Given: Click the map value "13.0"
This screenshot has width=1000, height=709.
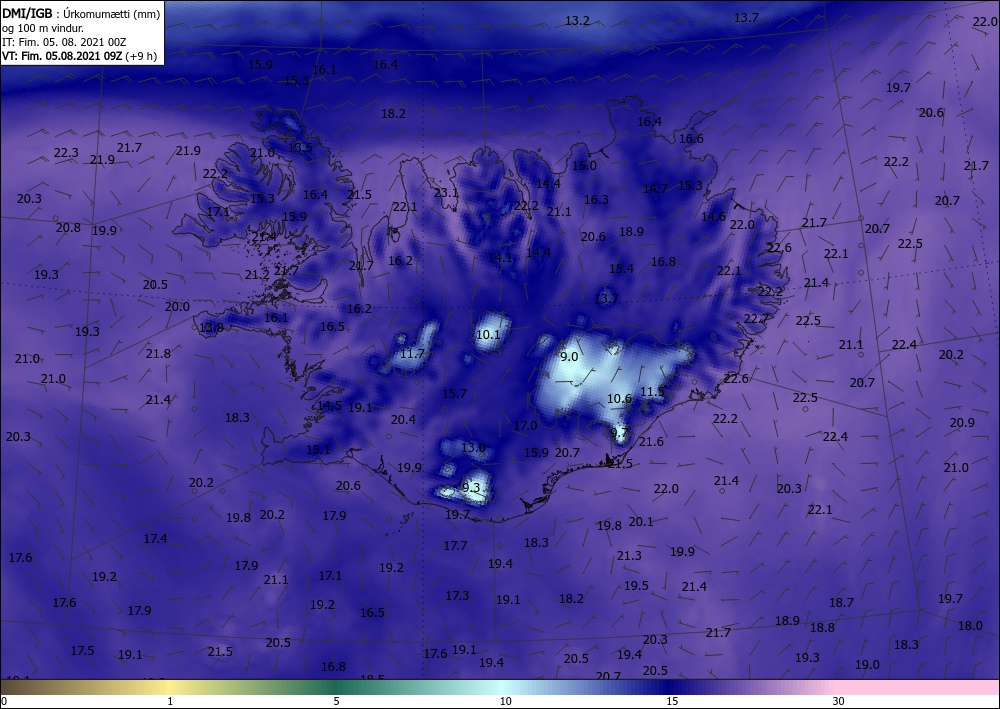Looking at the screenshot, I should [473, 448].
